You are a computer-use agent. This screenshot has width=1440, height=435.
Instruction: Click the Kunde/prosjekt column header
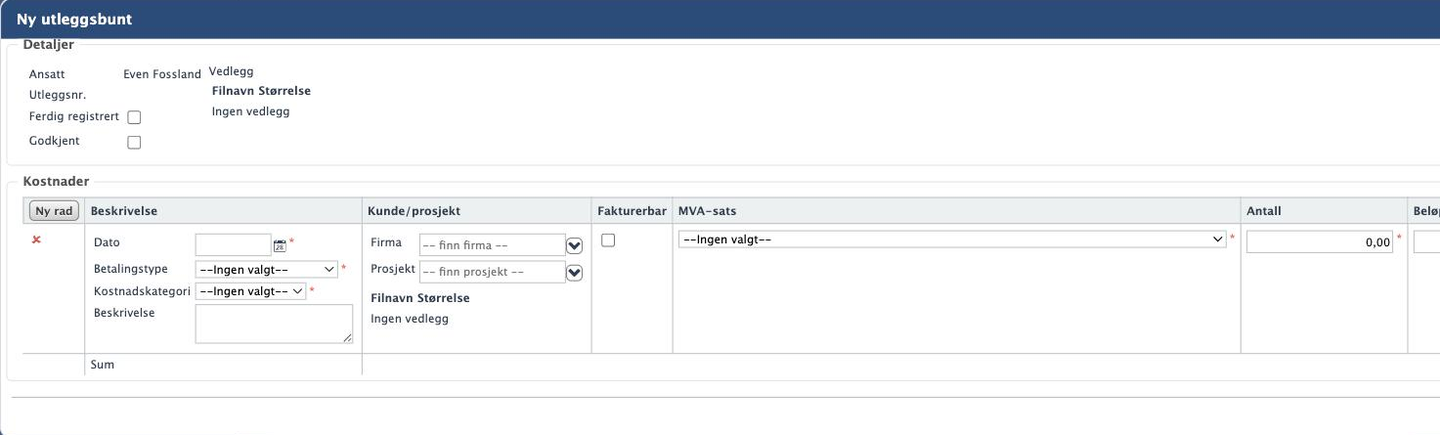click(415, 211)
